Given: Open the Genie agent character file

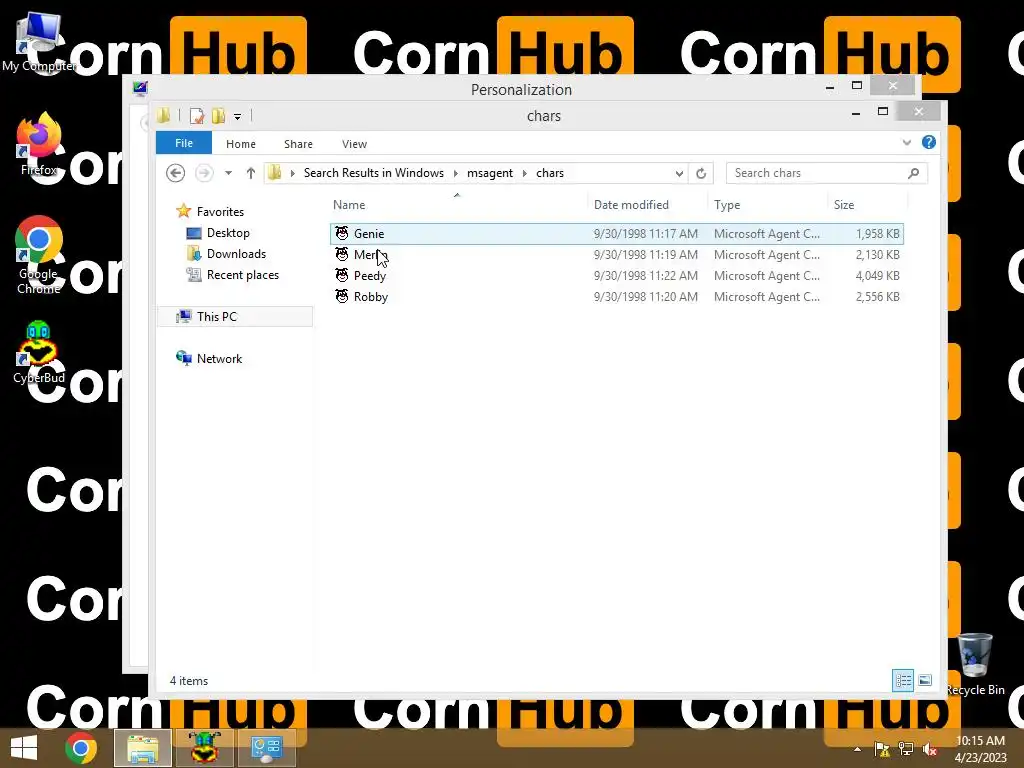Looking at the screenshot, I should (x=616, y=234).
